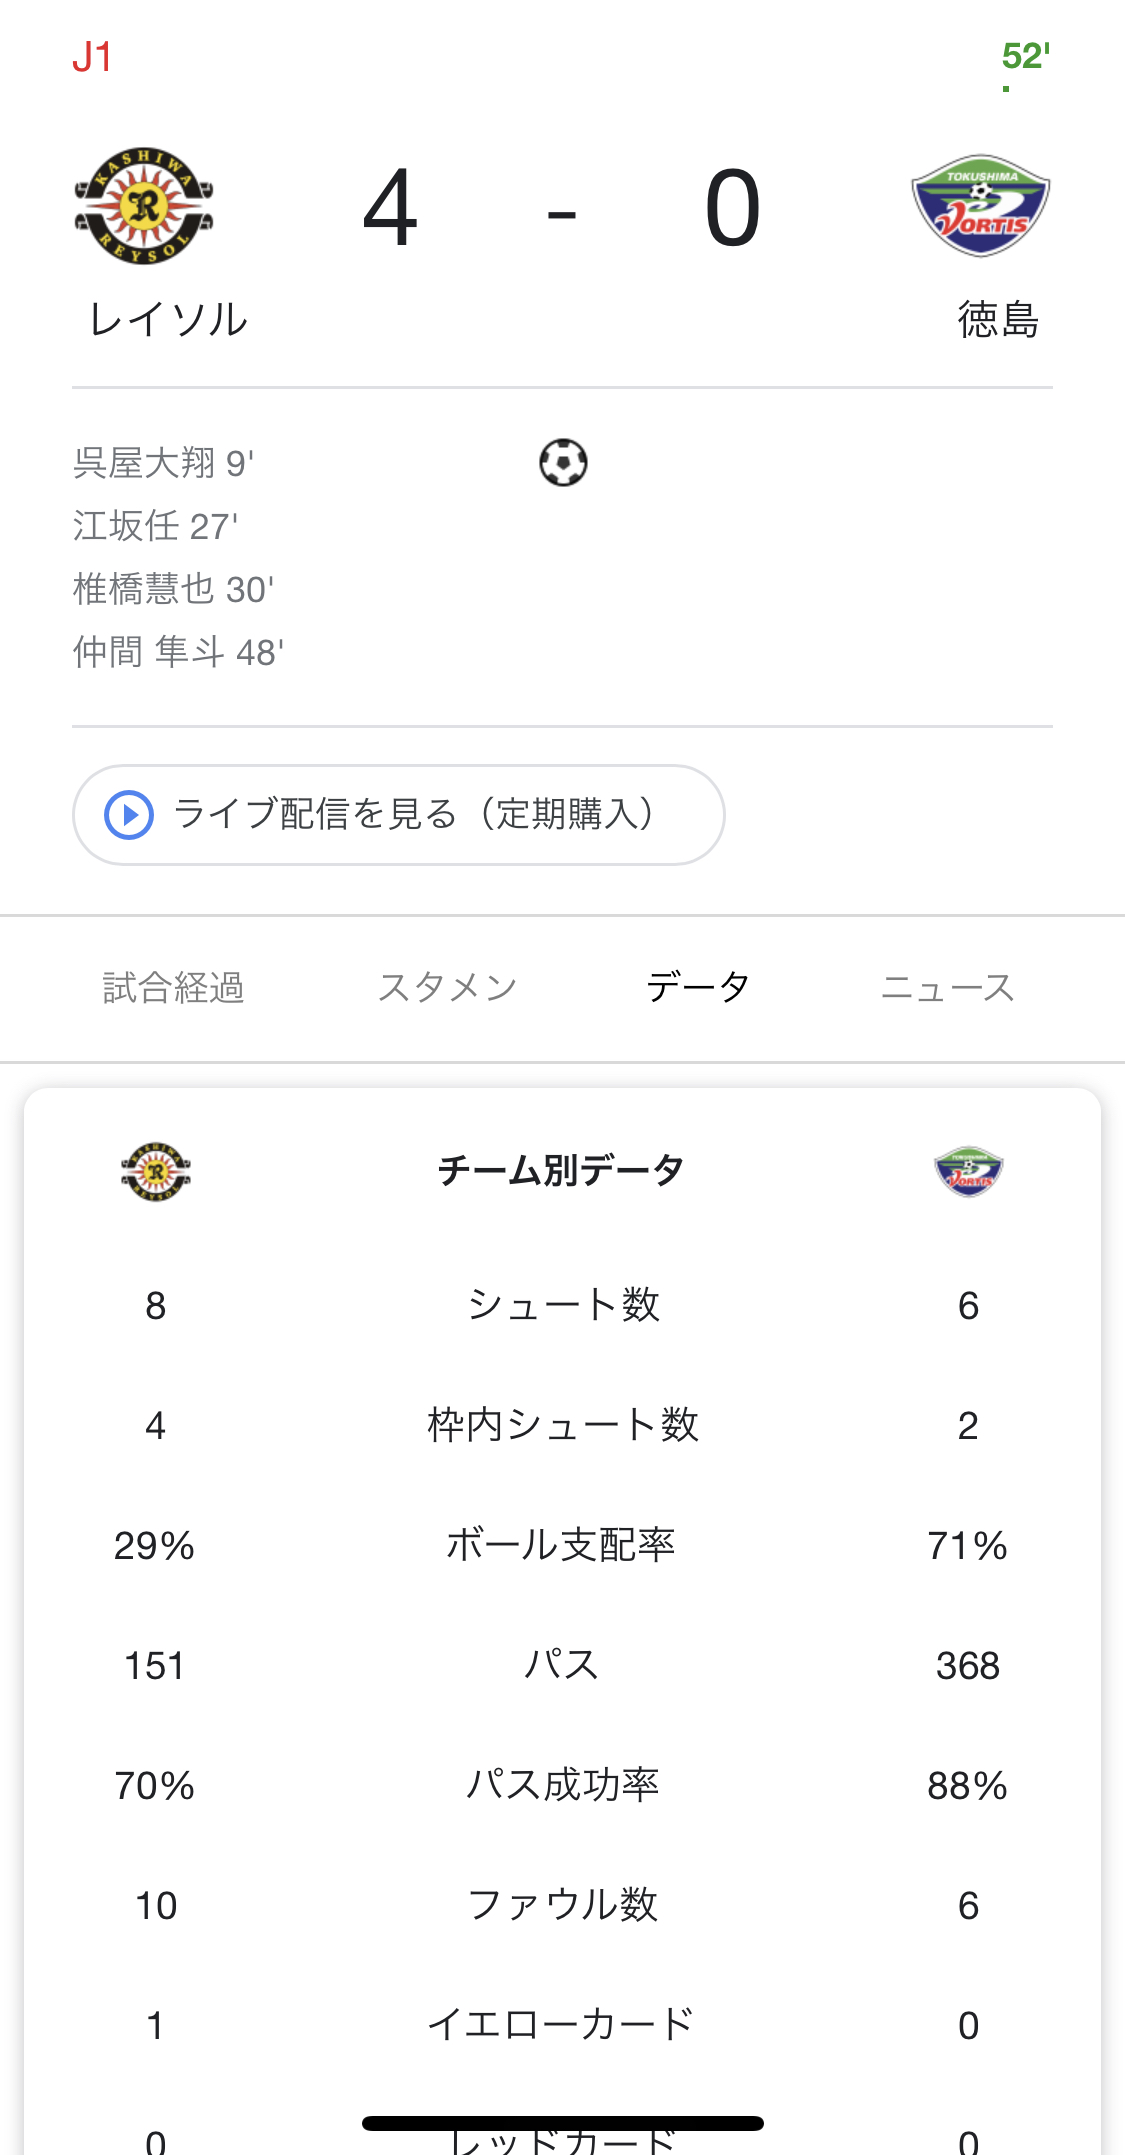
Task: Switch to the スタメン tab
Action: tap(447, 988)
